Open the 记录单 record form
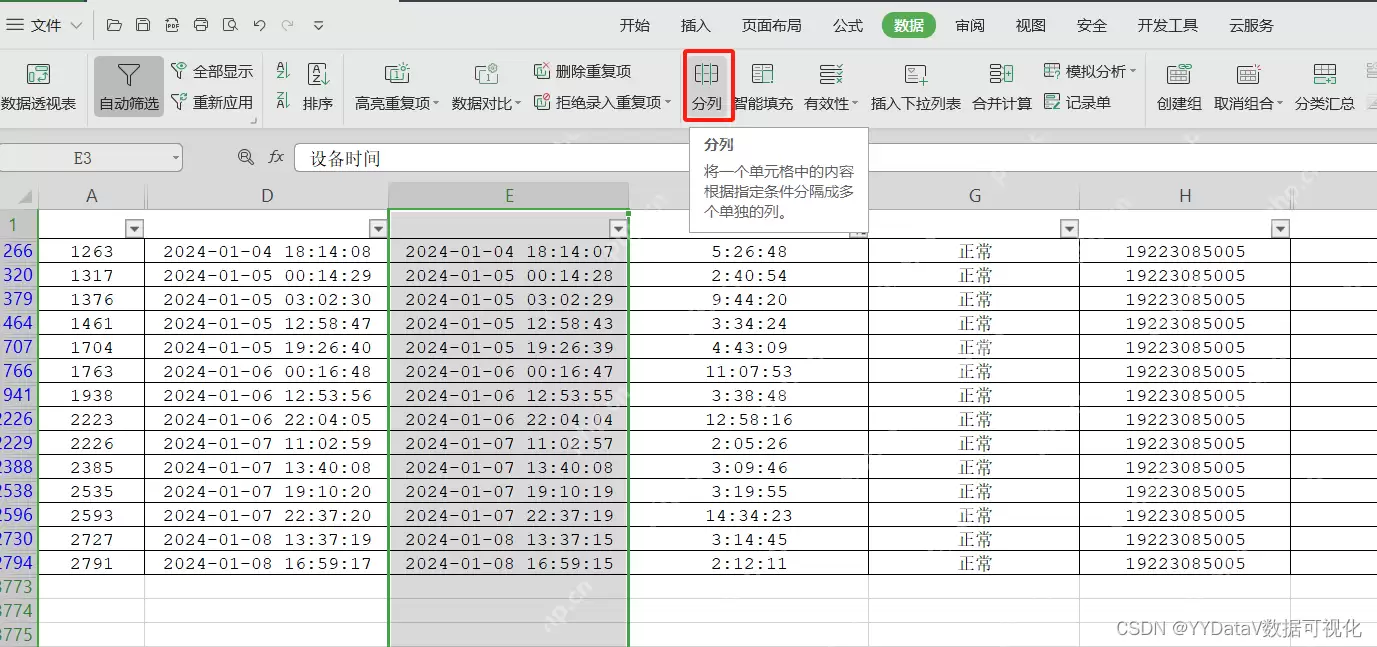This screenshot has height=647, width=1377. [x=1077, y=102]
